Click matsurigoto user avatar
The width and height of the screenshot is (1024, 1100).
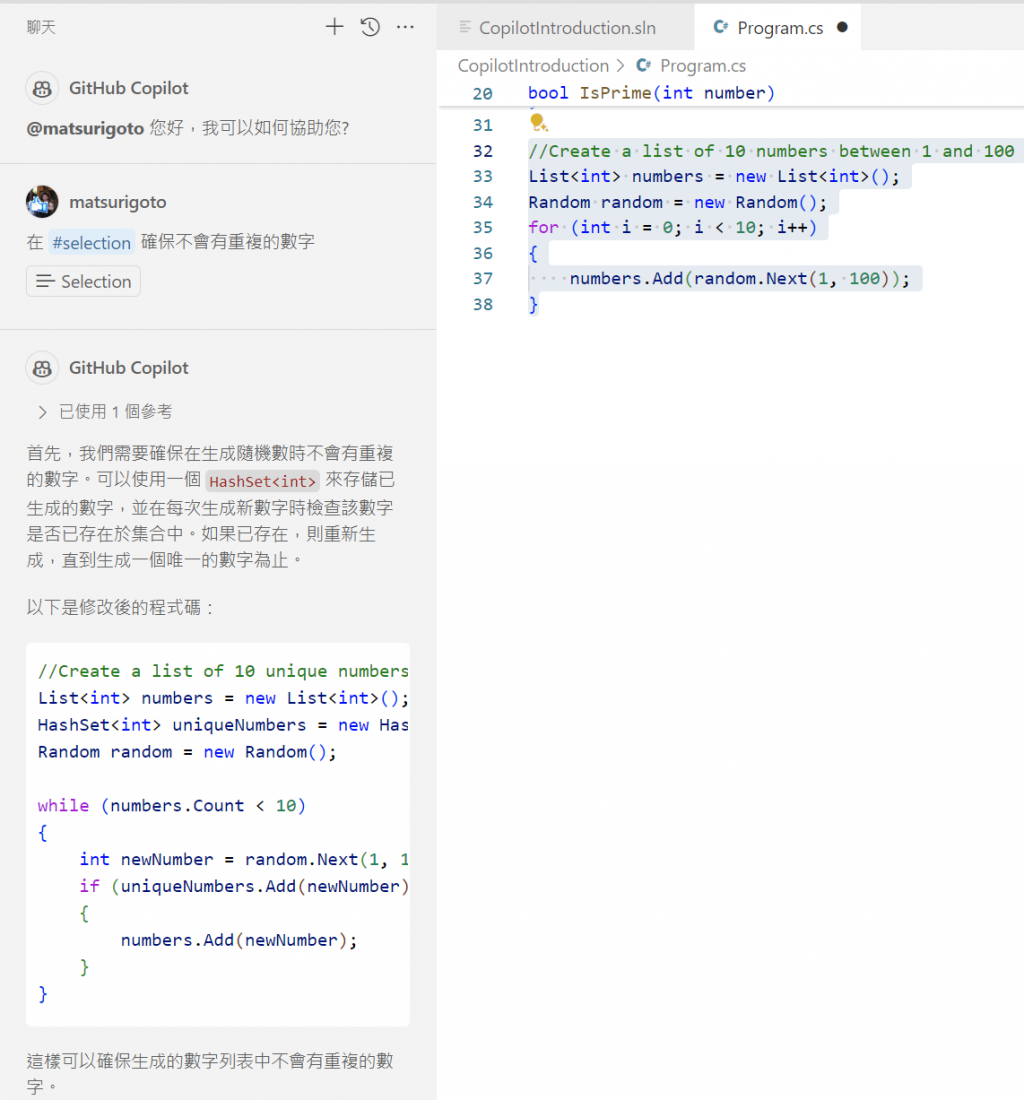(42, 202)
